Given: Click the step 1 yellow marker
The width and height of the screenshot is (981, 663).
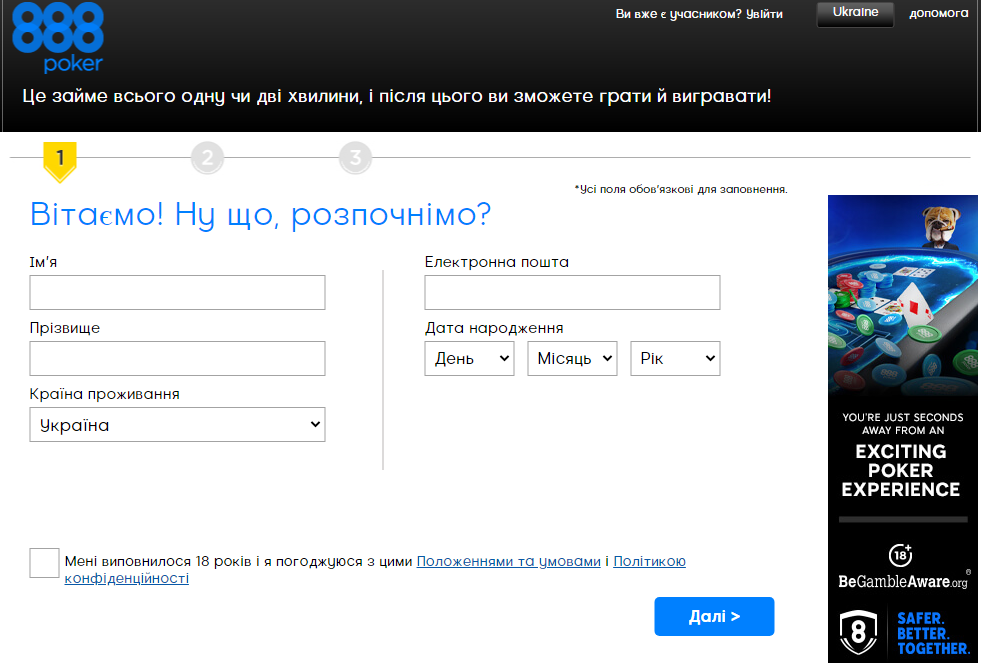Looking at the screenshot, I should (60, 160).
